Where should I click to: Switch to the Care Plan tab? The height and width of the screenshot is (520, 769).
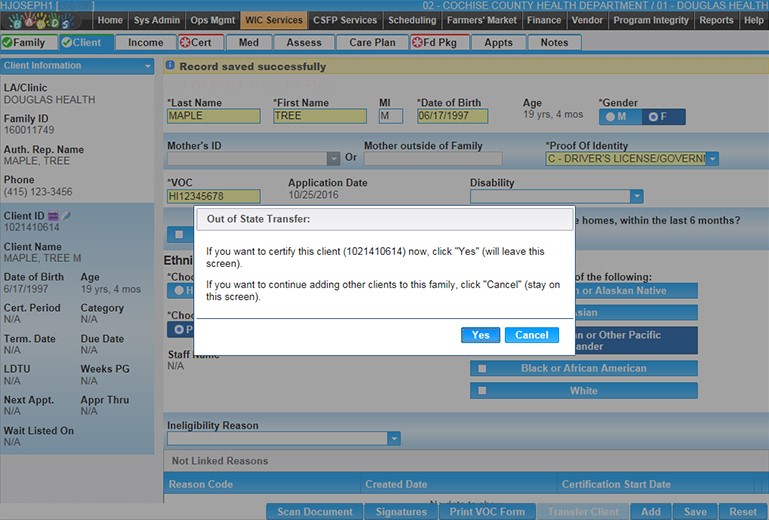click(372, 43)
